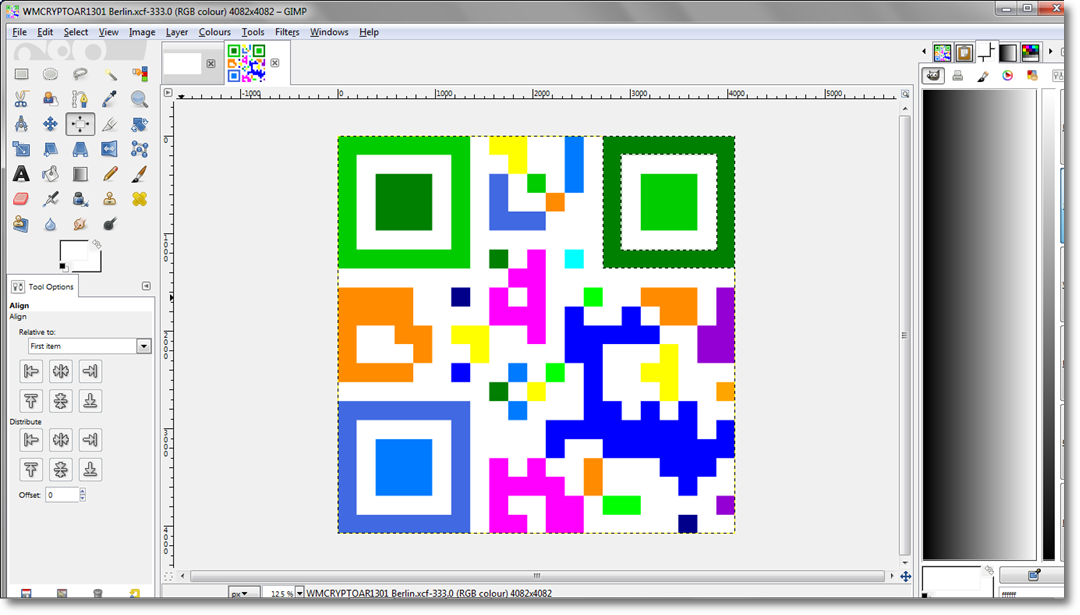
Task: Open the foreground colour swatch in toolbox
Action: coord(72,250)
